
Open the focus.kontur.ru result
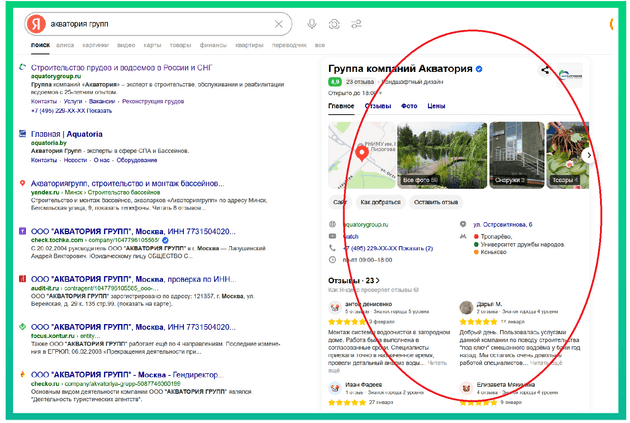click(133, 327)
